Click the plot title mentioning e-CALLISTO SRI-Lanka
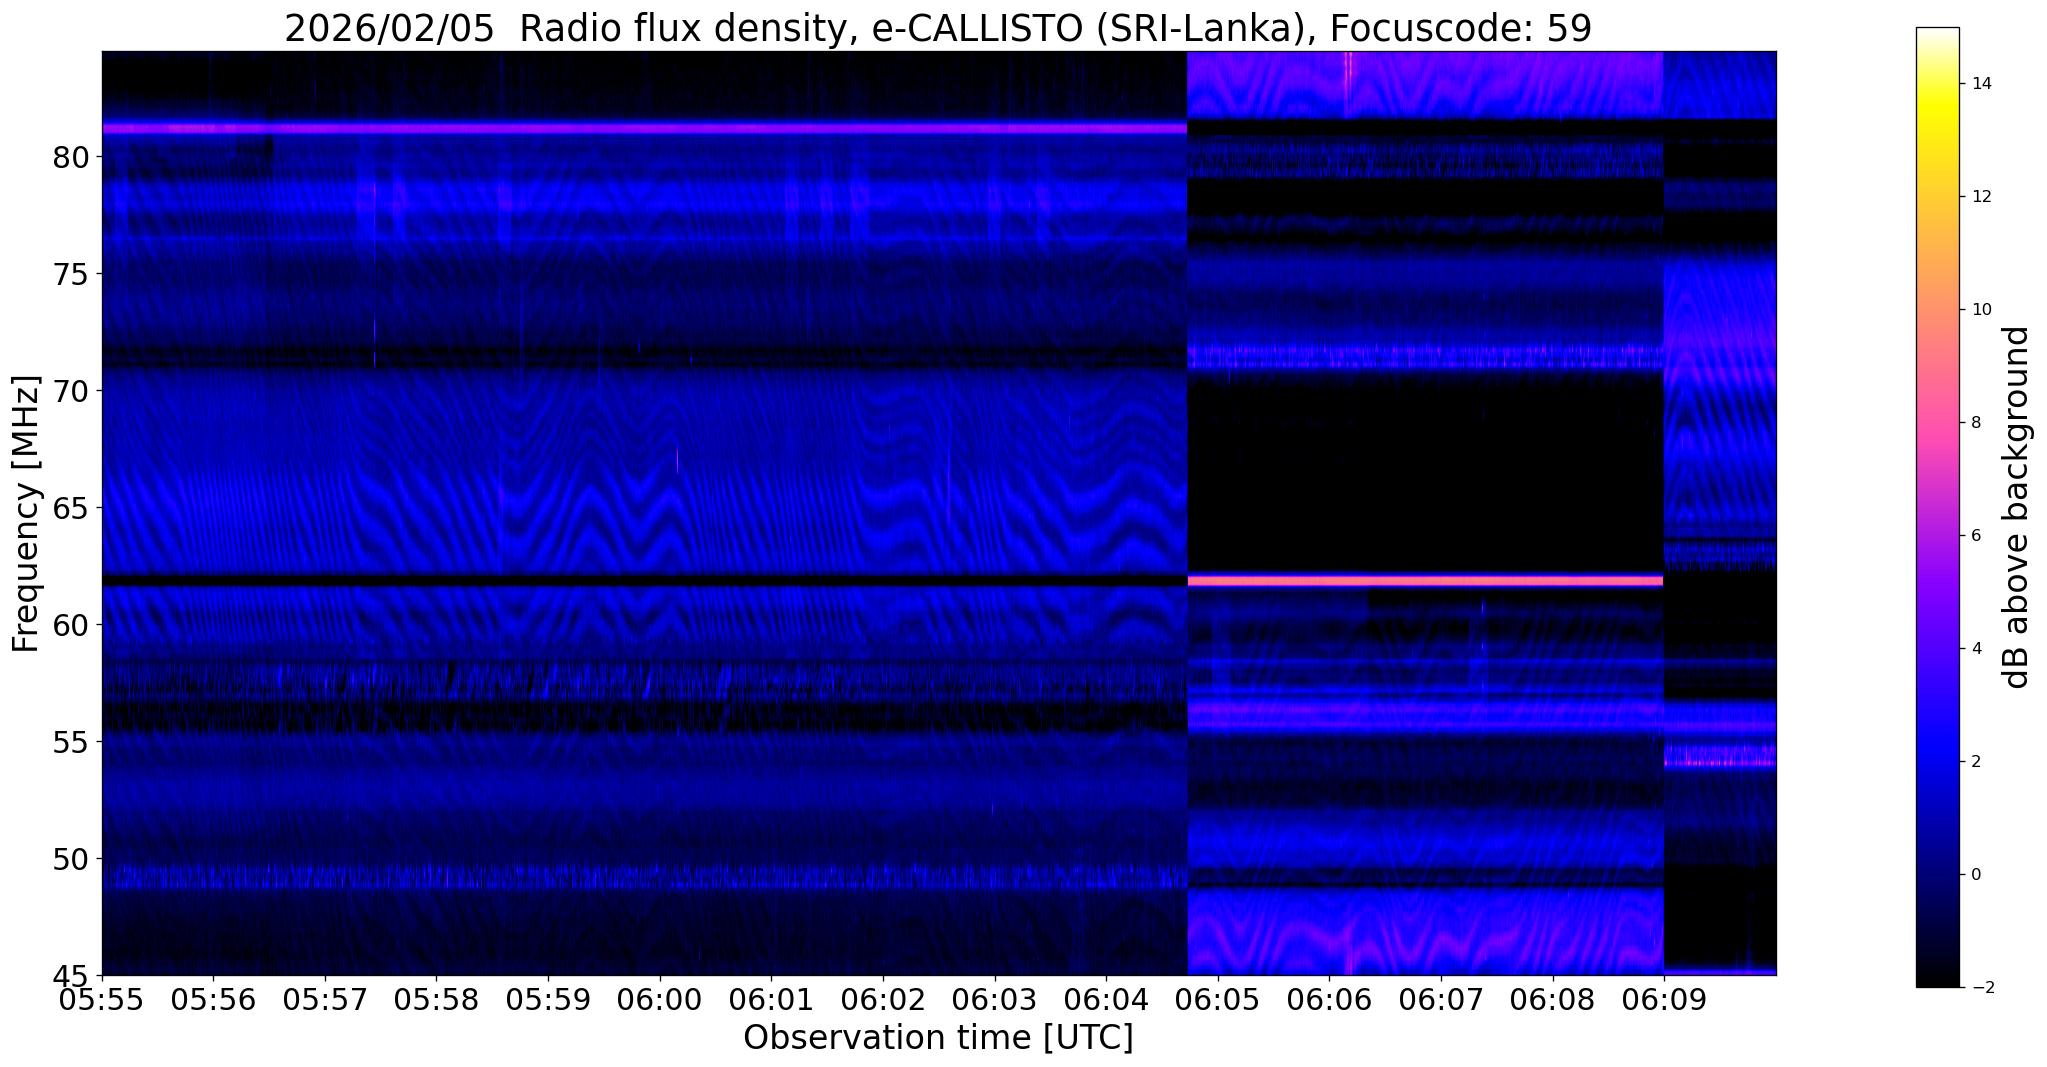The width and height of the screenshot is (2047, 1067). 938,28
